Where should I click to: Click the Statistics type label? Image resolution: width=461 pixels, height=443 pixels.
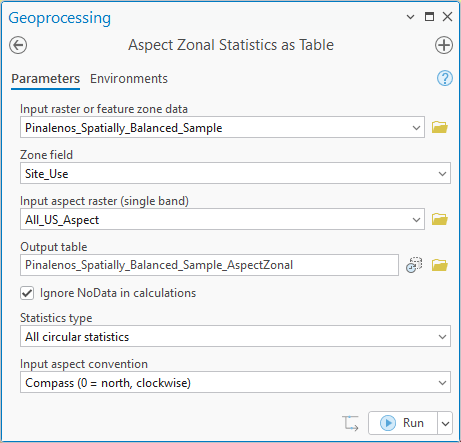point(56,318)
